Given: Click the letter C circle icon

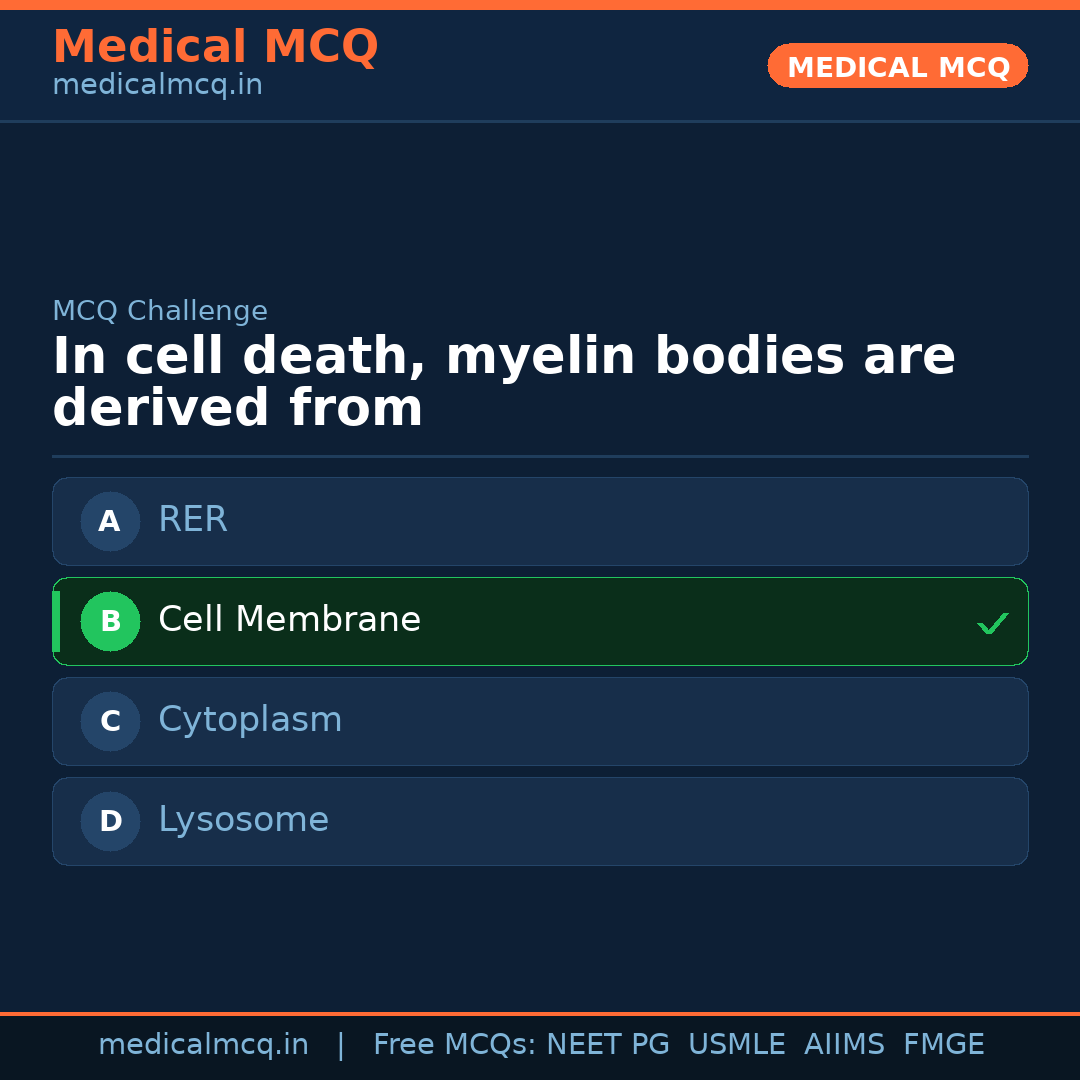Looking at the screenshot, I should [x=110, y=721].
